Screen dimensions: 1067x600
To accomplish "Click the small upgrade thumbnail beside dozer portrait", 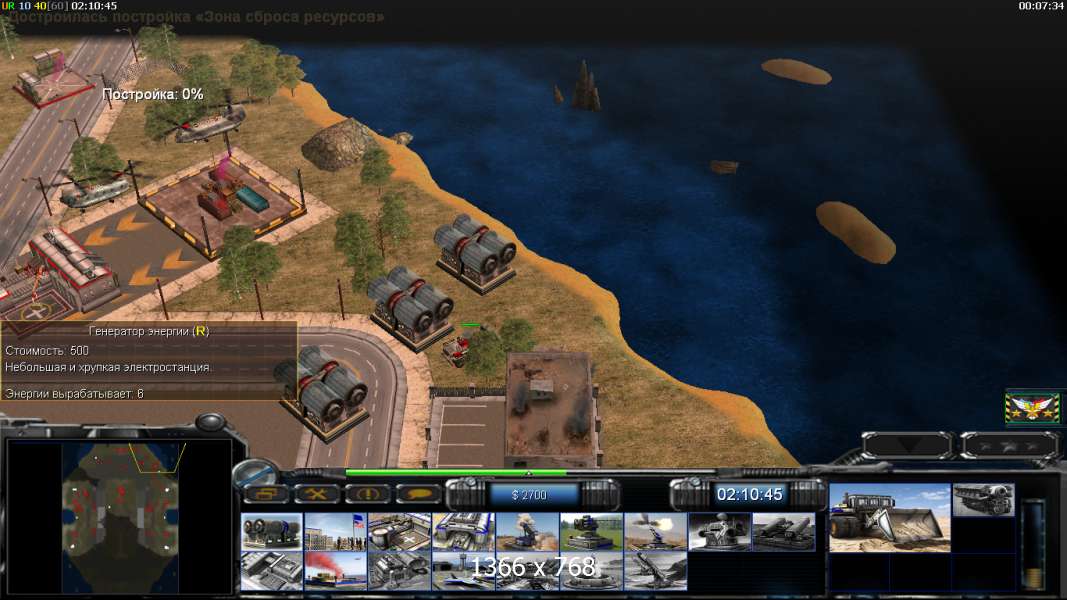I will tap(983, 500).
